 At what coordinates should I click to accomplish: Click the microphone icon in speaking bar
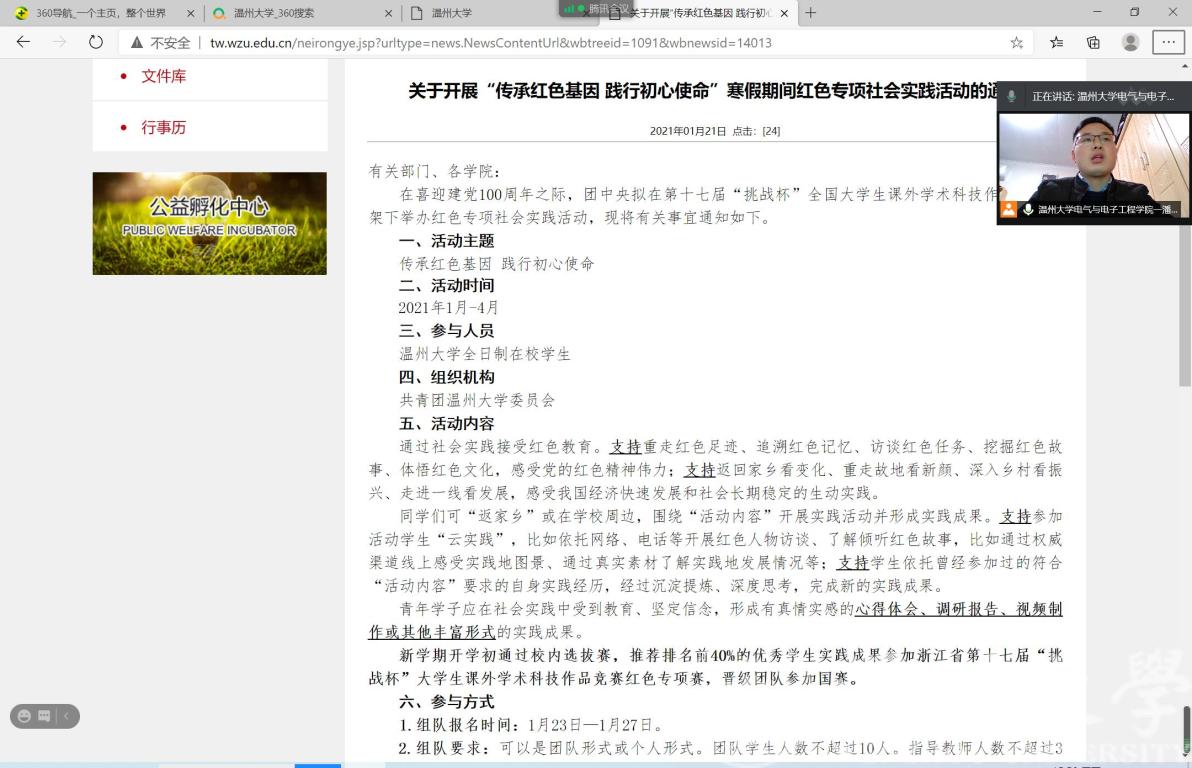(1012, 96)
